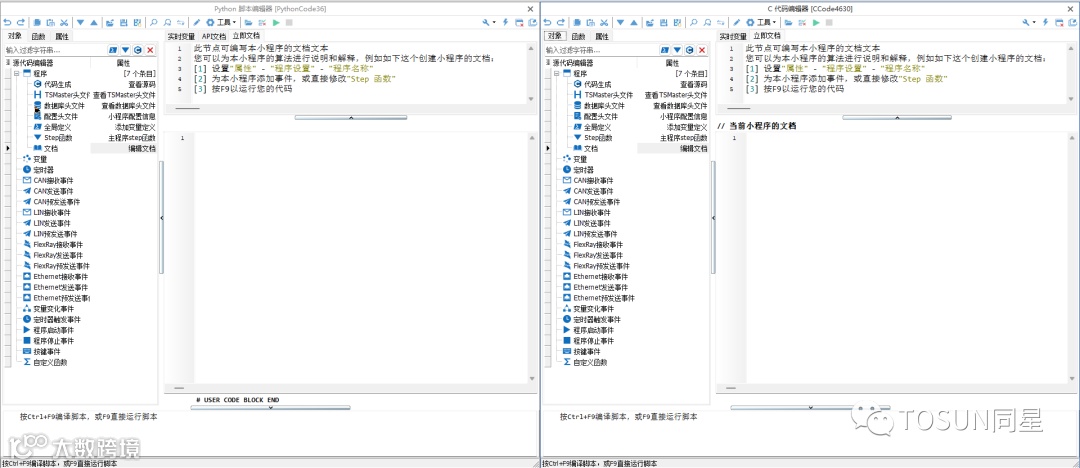Click Redo in the Python script editor toolbar

pos(21,22)
